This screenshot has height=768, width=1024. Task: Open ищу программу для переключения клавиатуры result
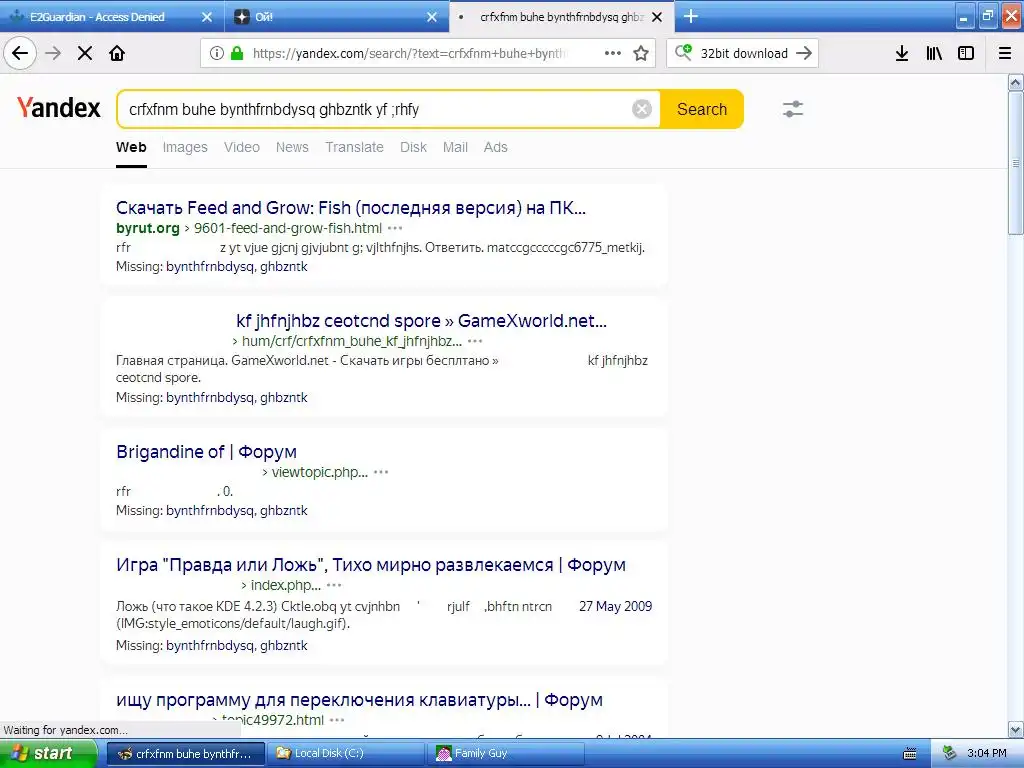pyautogui.click(x=359, y=700)
